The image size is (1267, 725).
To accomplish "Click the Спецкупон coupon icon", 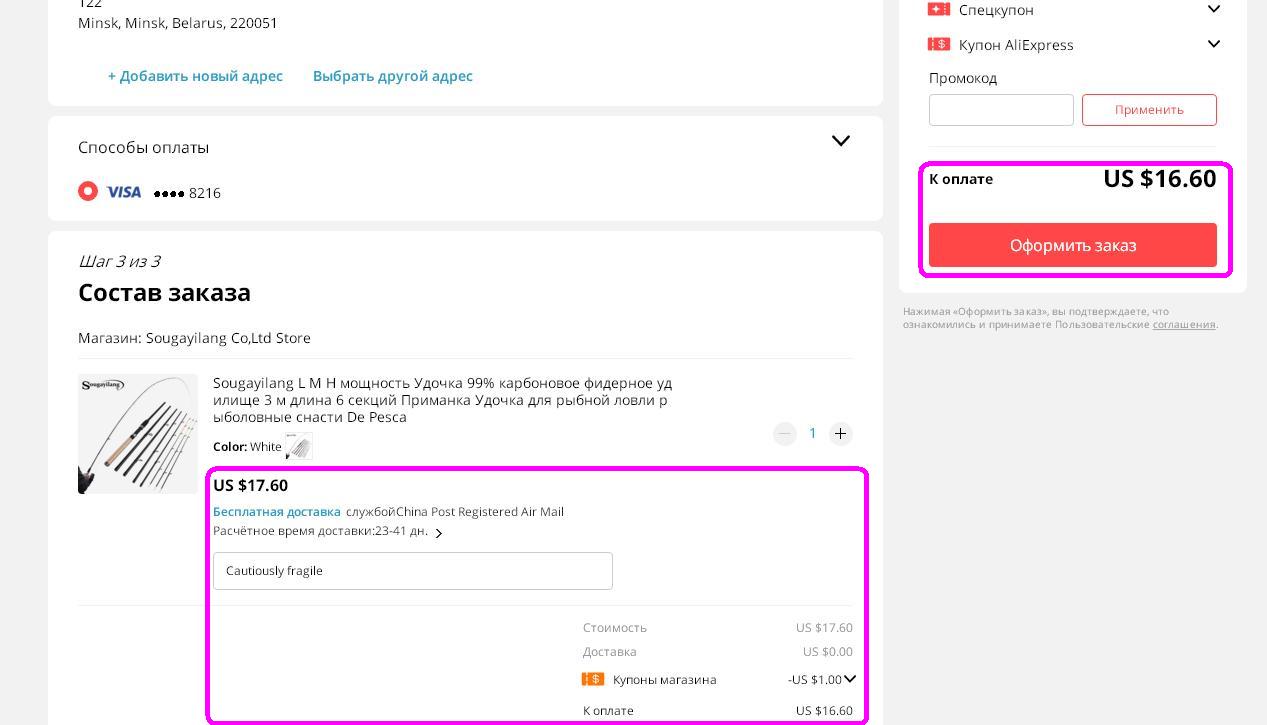I will pos(938,9).
